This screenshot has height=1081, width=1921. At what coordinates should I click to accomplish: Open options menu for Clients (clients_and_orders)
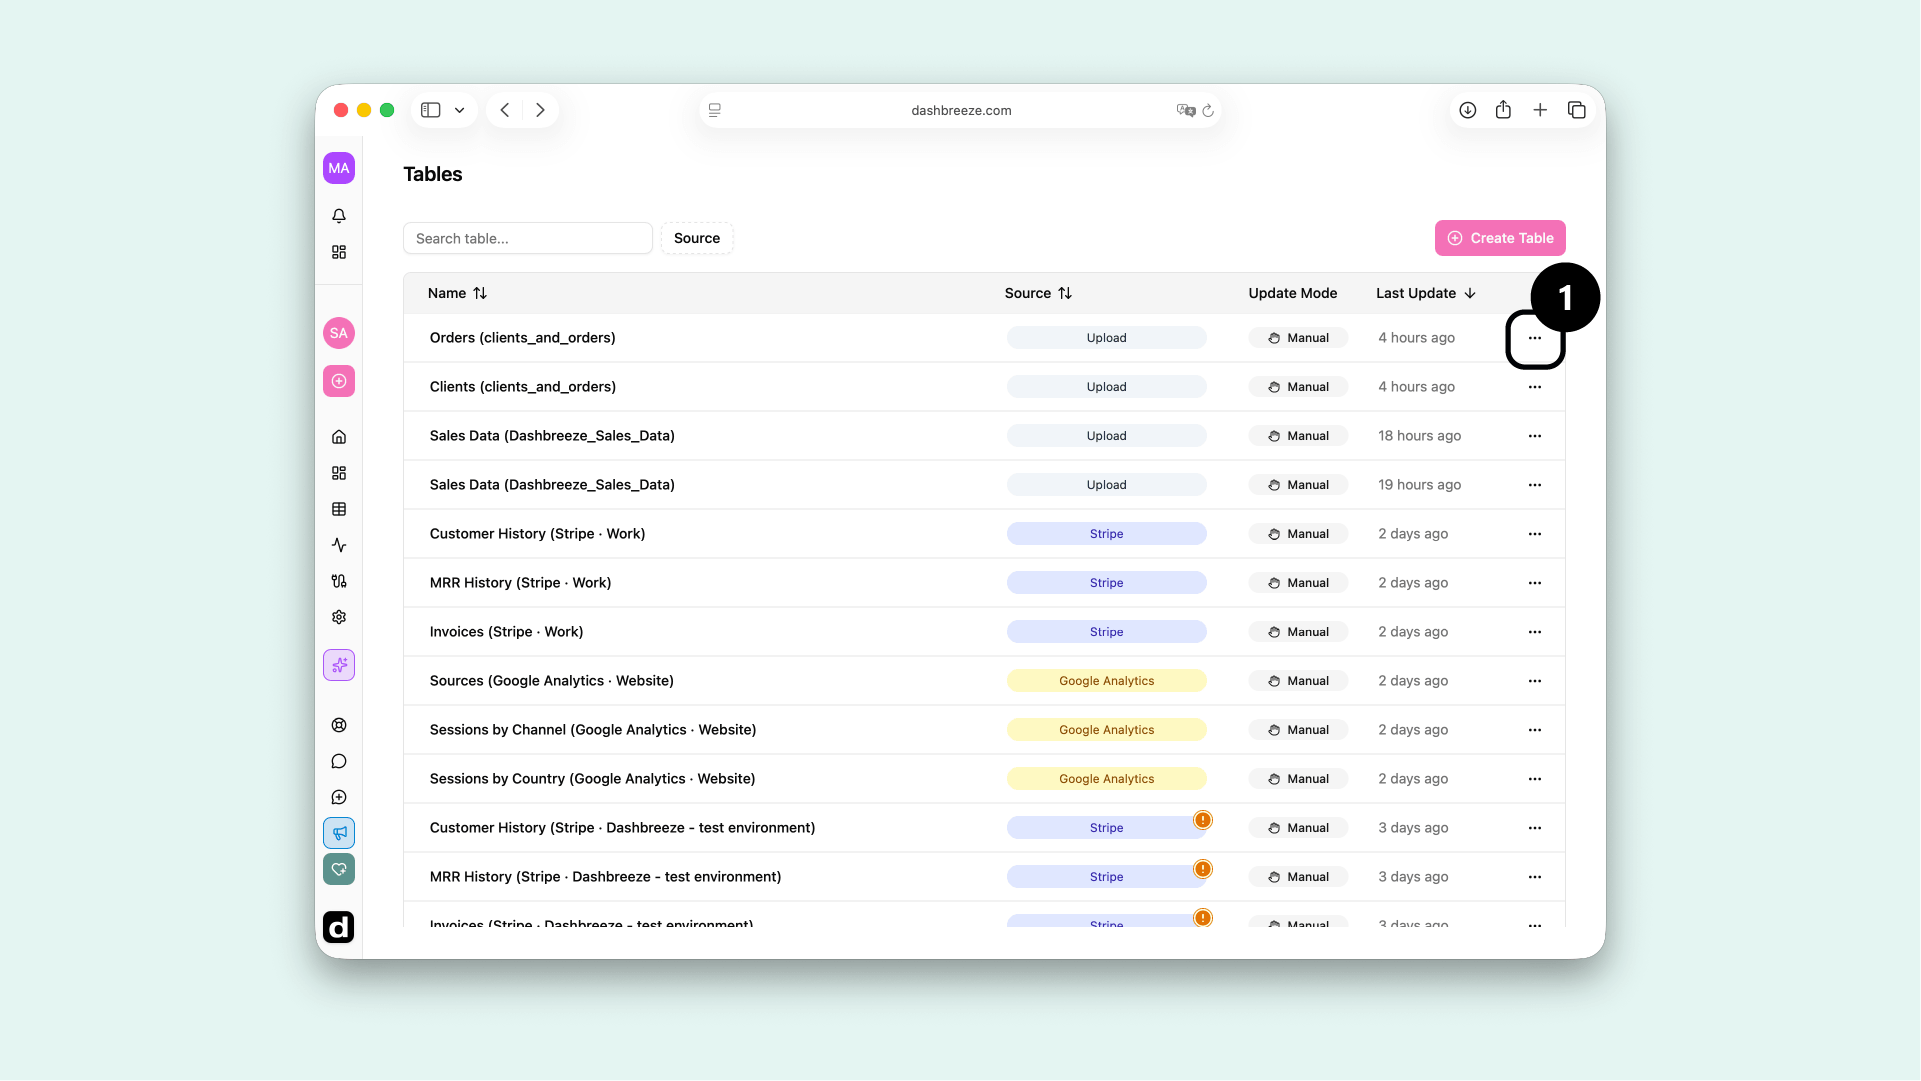(1535, 387)
